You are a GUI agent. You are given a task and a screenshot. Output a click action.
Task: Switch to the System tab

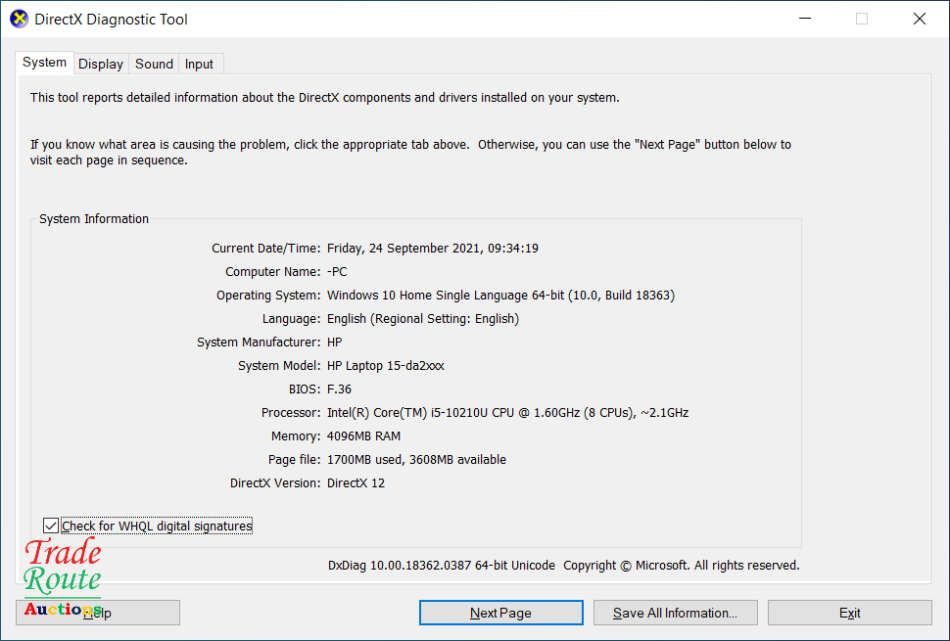pos(45,63)
